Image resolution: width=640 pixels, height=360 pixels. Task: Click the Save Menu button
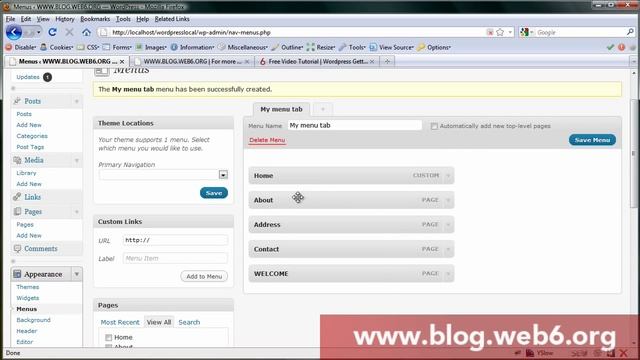pos(592,140)
